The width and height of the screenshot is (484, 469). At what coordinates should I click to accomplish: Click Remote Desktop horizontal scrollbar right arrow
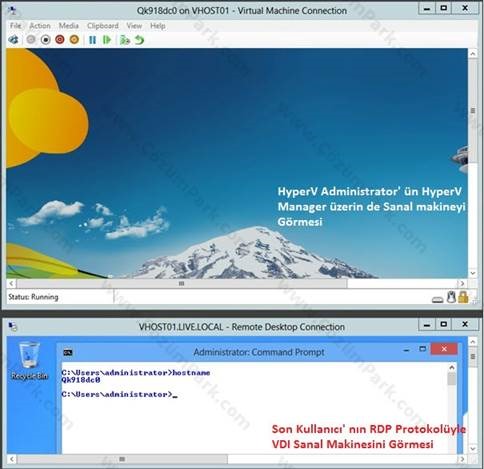(462, 459)
